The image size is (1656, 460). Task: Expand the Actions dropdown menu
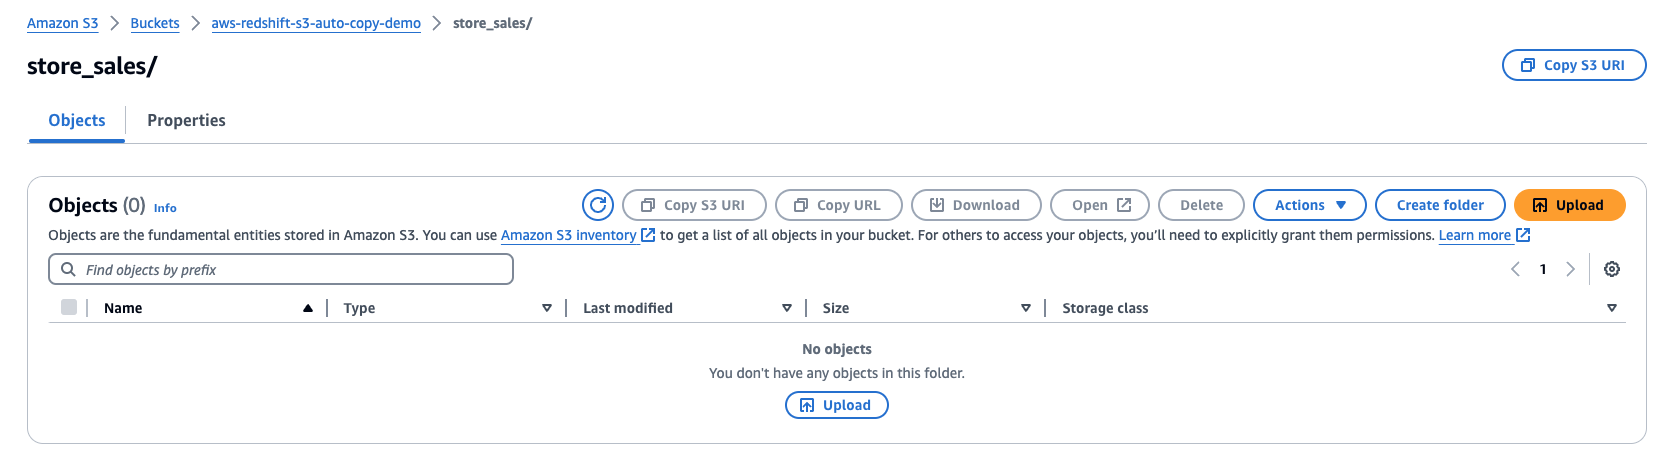pos(1309,205)
